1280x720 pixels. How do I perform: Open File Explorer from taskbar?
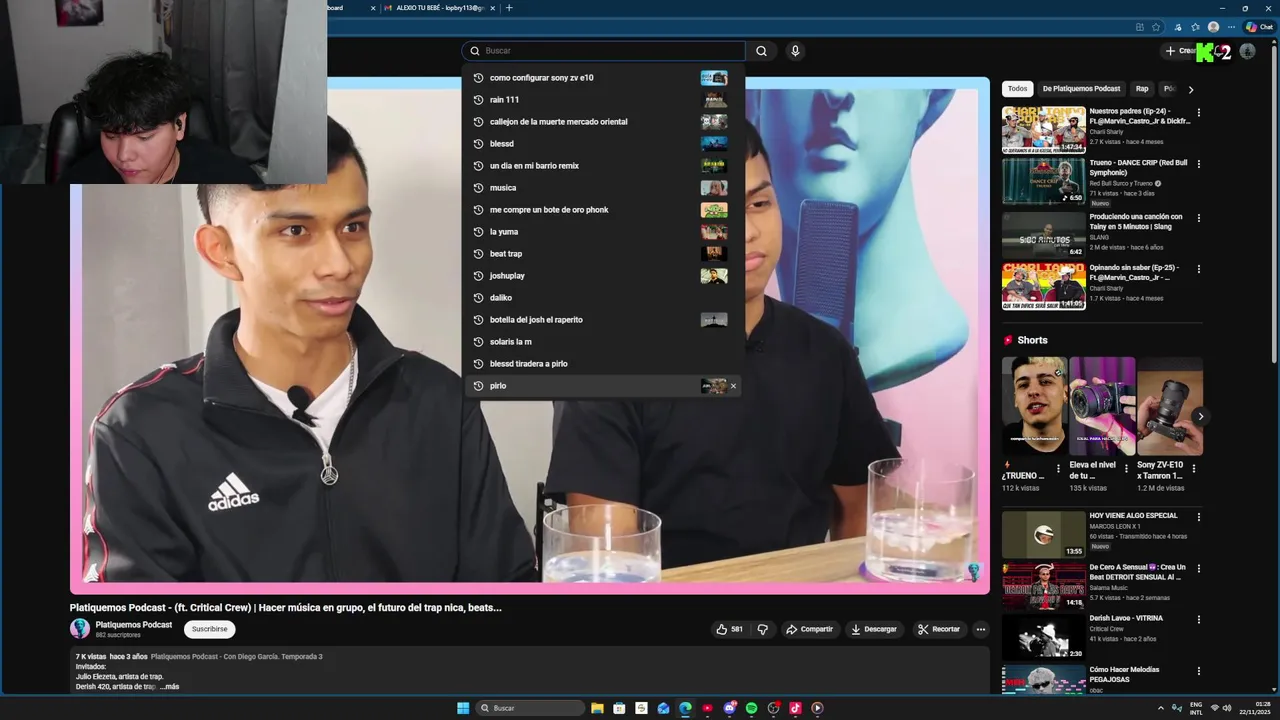click(x=597, y=708)
